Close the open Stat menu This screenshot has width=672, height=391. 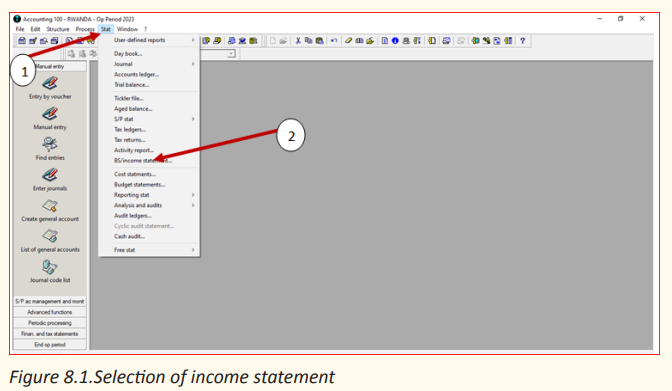[x=106, y=29]
